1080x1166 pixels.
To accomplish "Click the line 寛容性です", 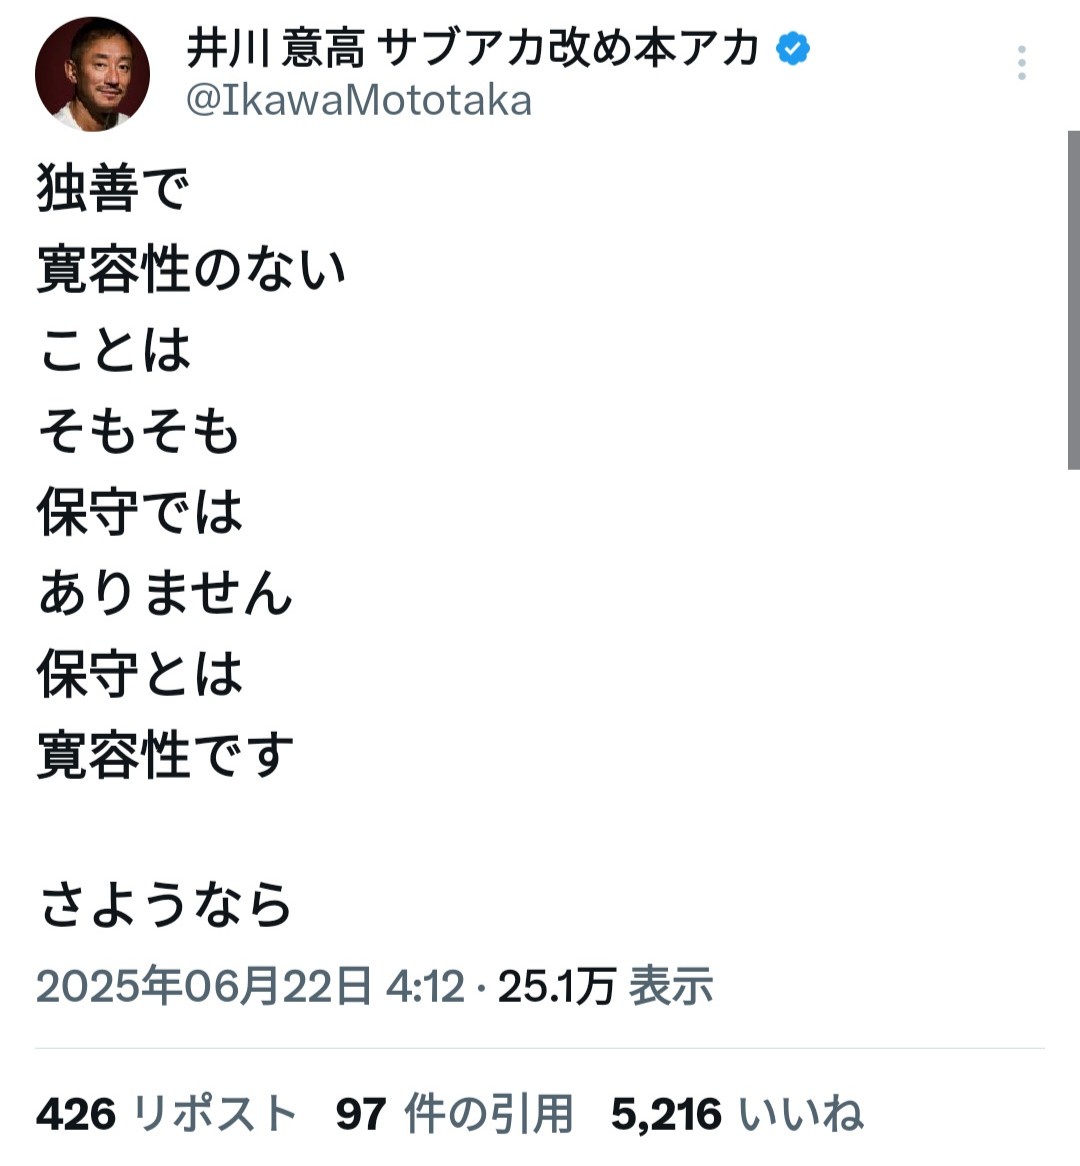I will (x=165, y=755).
